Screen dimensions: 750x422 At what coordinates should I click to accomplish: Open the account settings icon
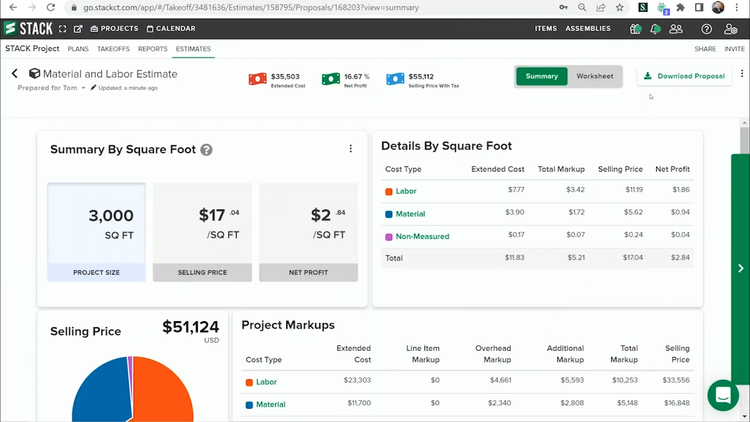coord(730,29)
